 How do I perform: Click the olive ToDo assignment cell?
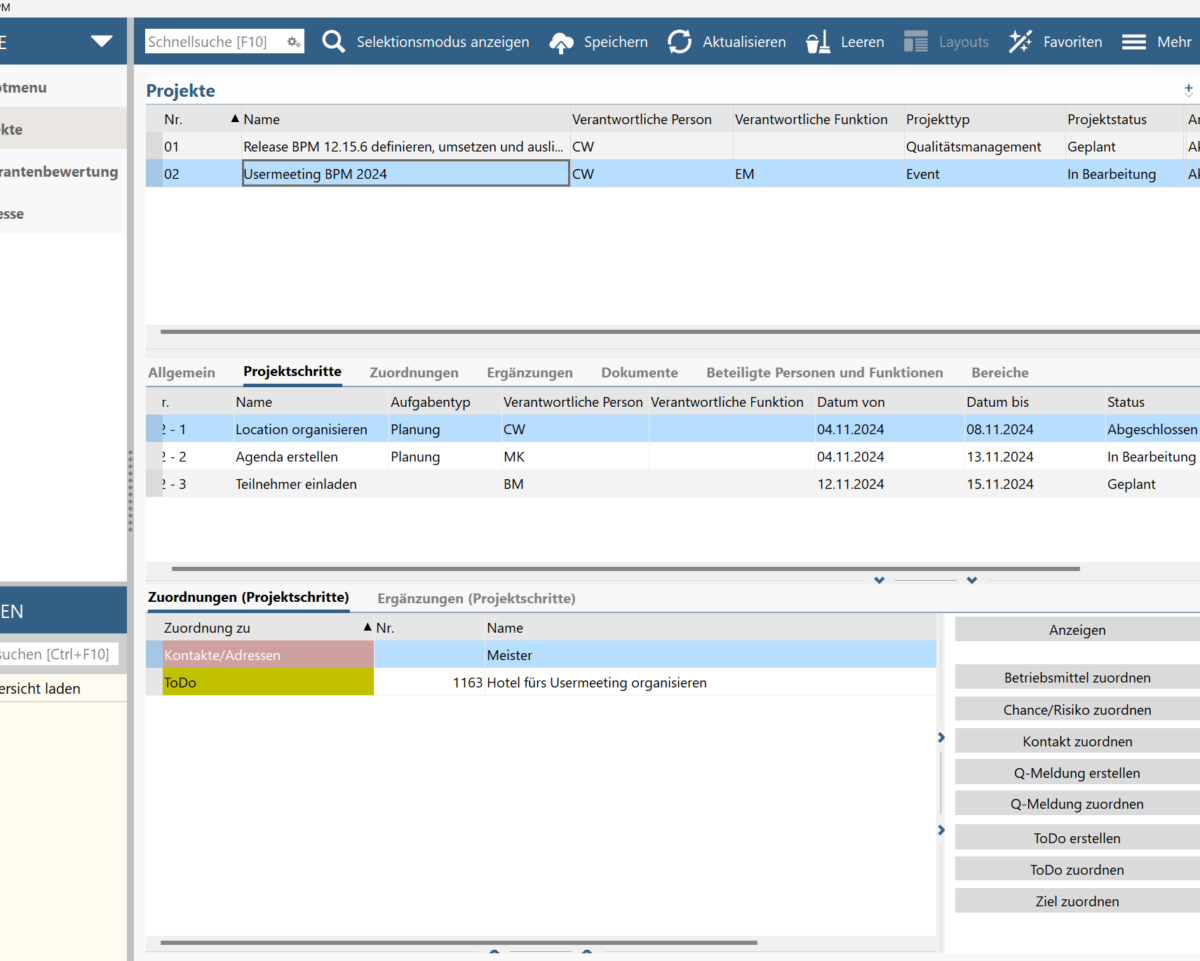[x=268, y=683]
